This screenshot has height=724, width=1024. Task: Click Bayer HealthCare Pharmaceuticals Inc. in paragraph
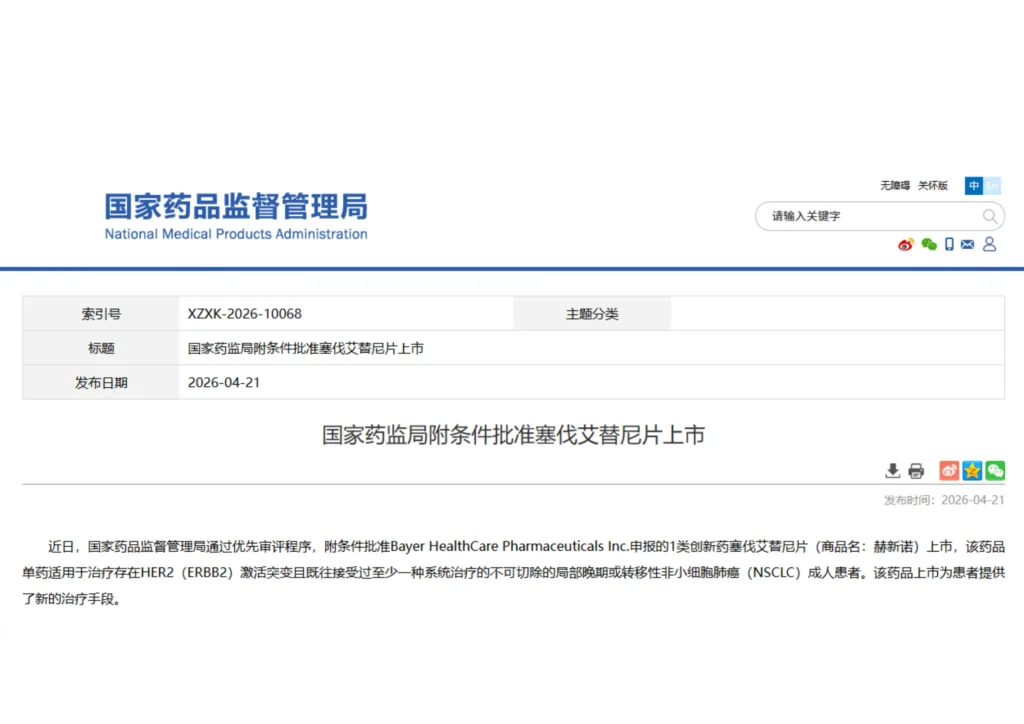tap(509, 546)
